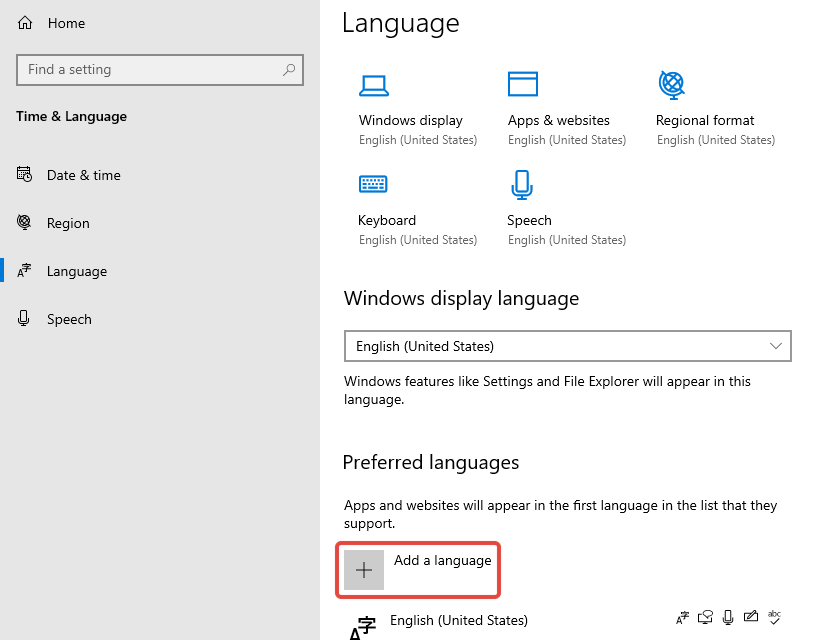Click the Language sidebar icon
This screenshot has height=640, width=820.
pos(24,270)
